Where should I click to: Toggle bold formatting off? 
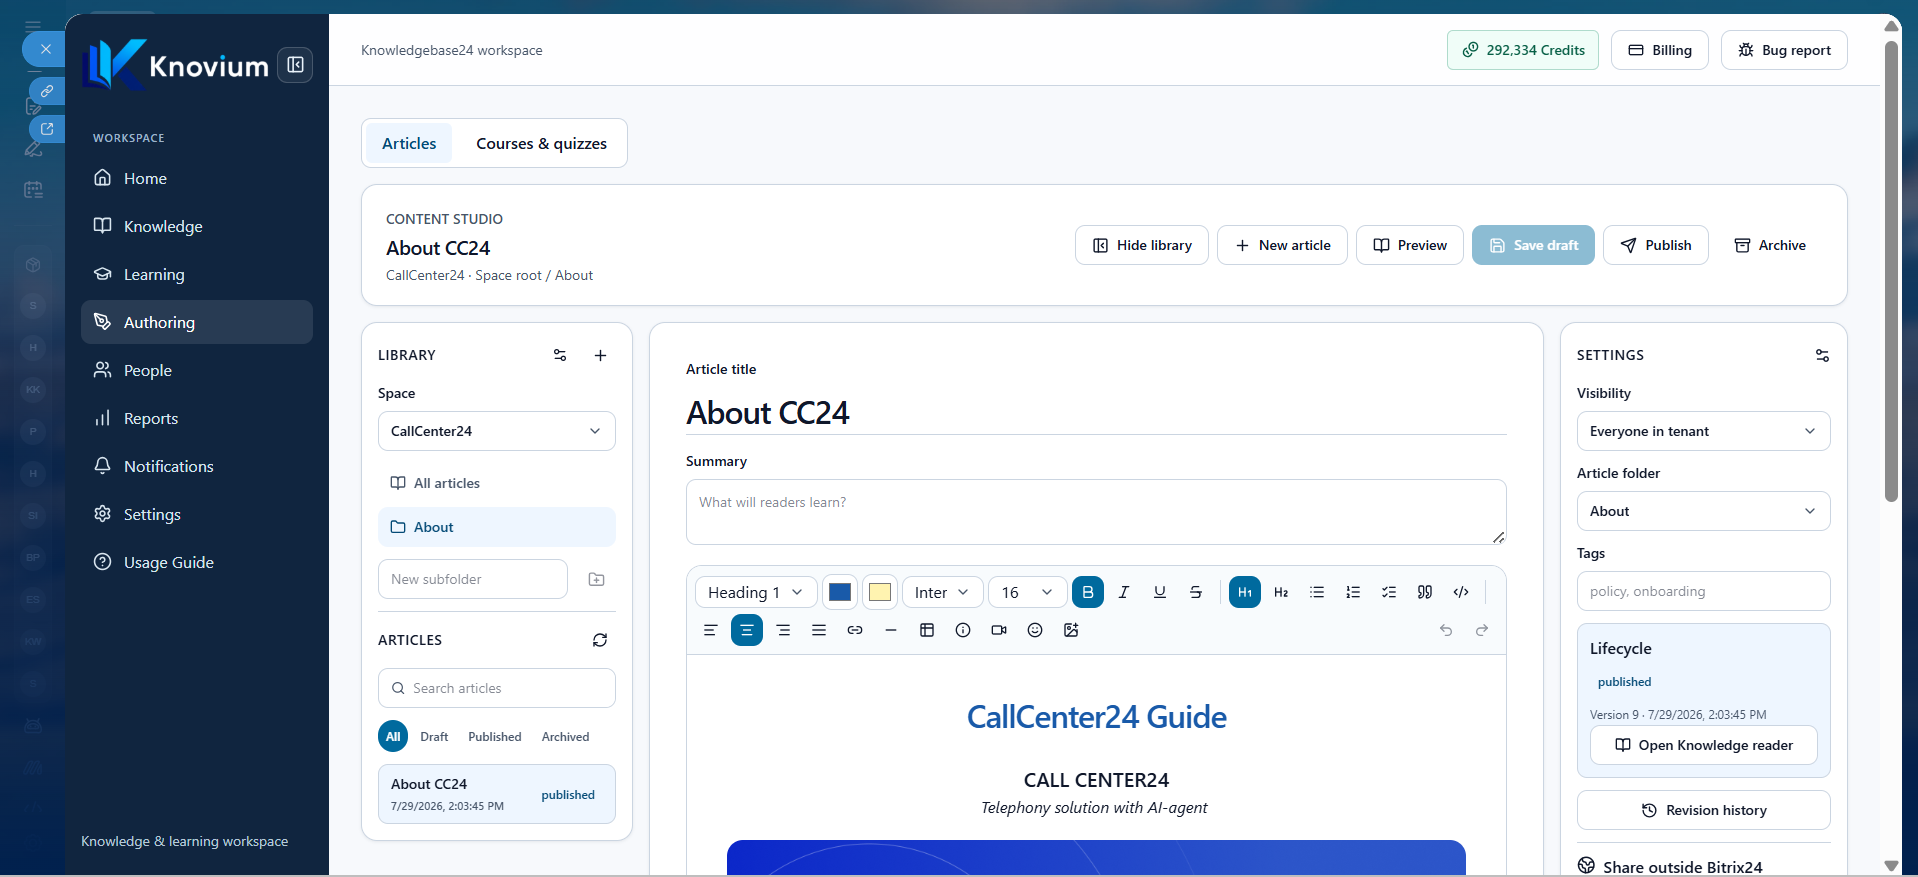pos(1088,592)
